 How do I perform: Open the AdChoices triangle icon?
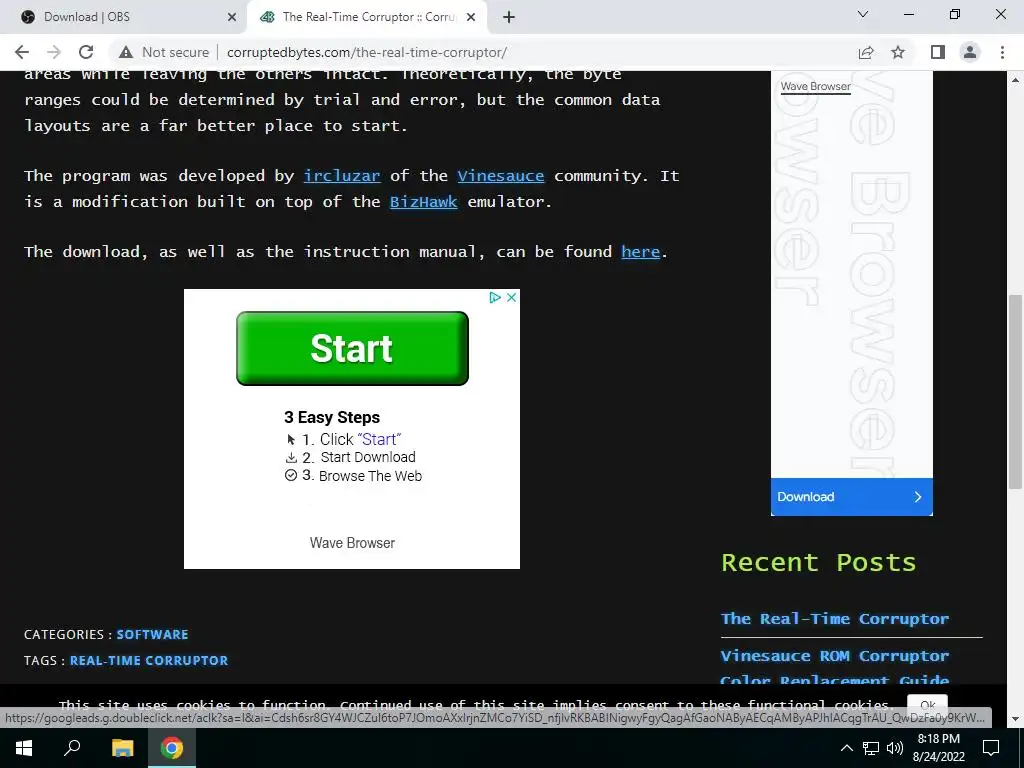tap(495, 297)
